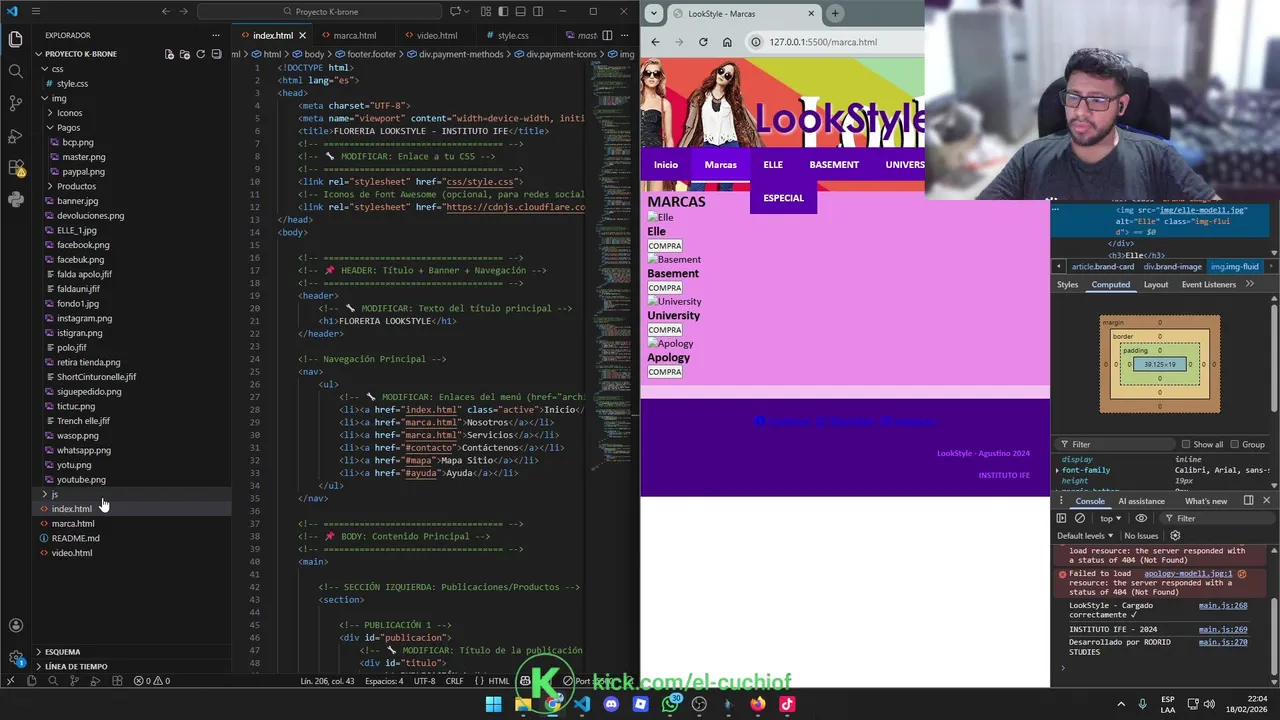Reload the Chrome page
Screen dimensions: 1280x720
703,42
